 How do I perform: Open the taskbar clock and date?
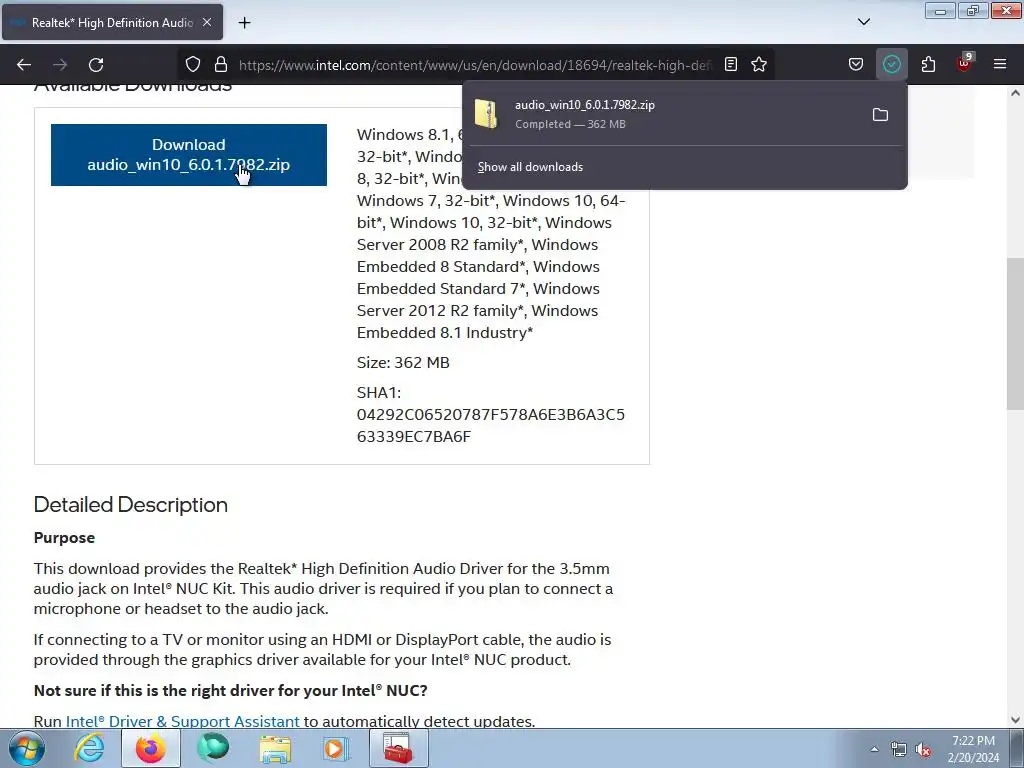[973, 749]
